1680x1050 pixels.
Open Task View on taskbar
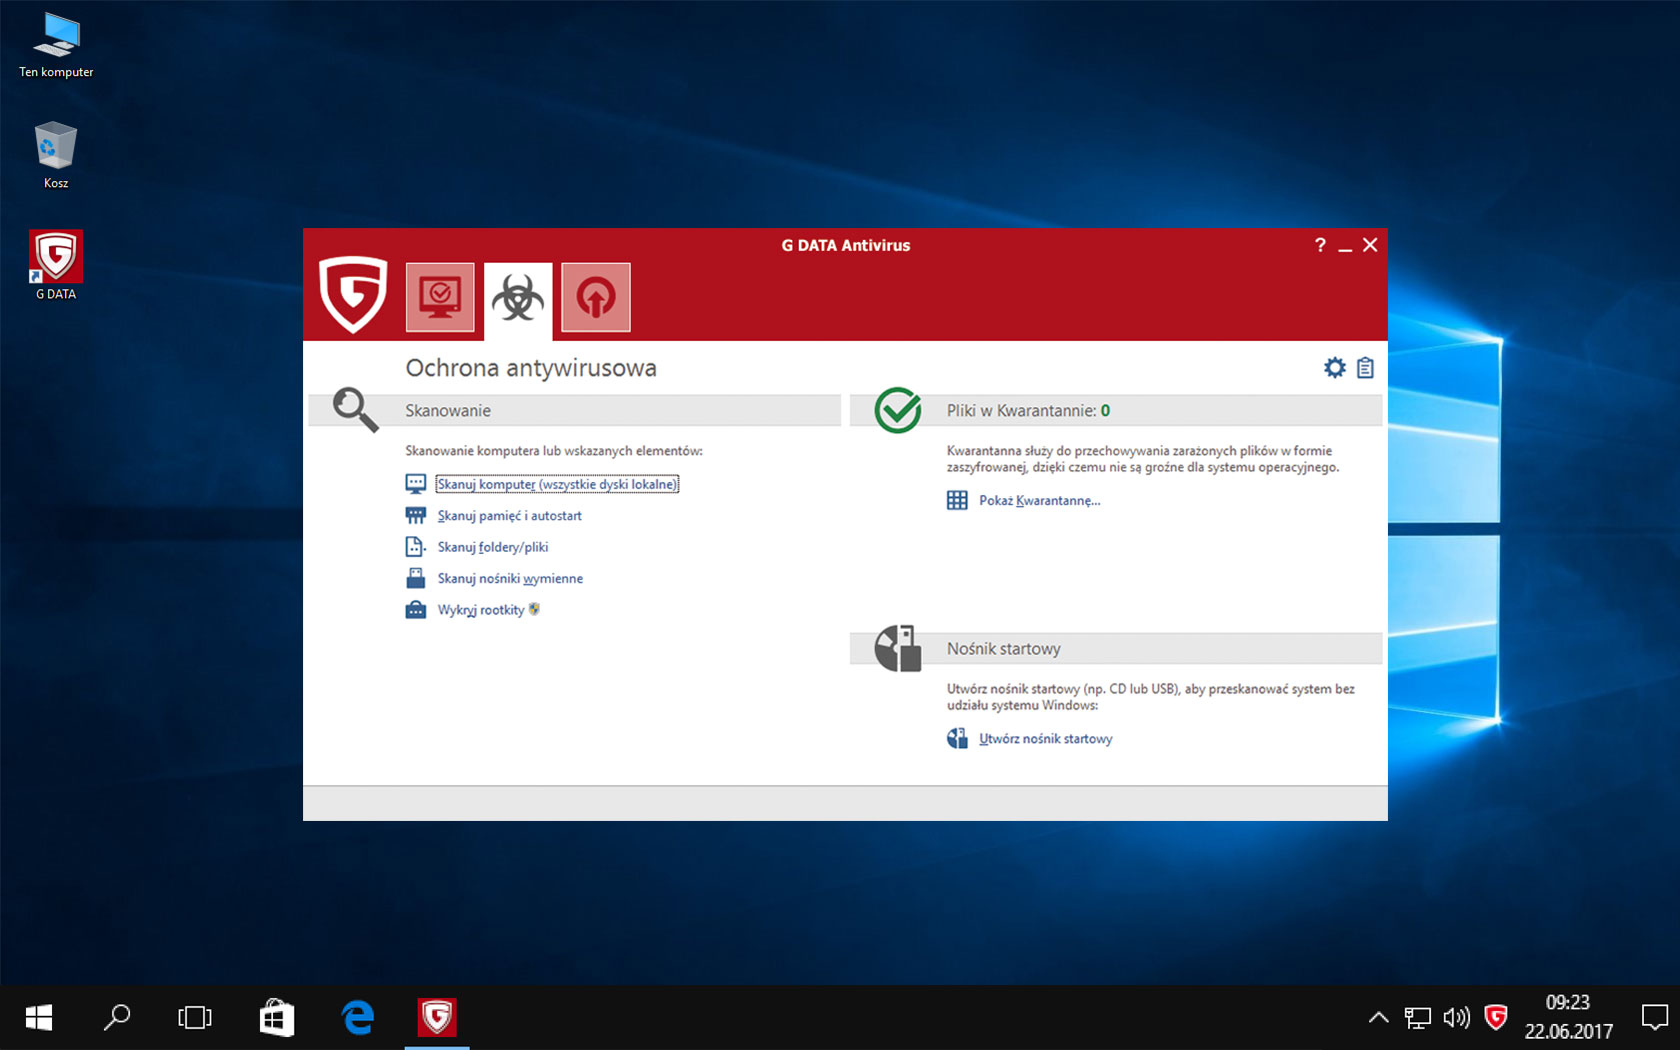195,1018
